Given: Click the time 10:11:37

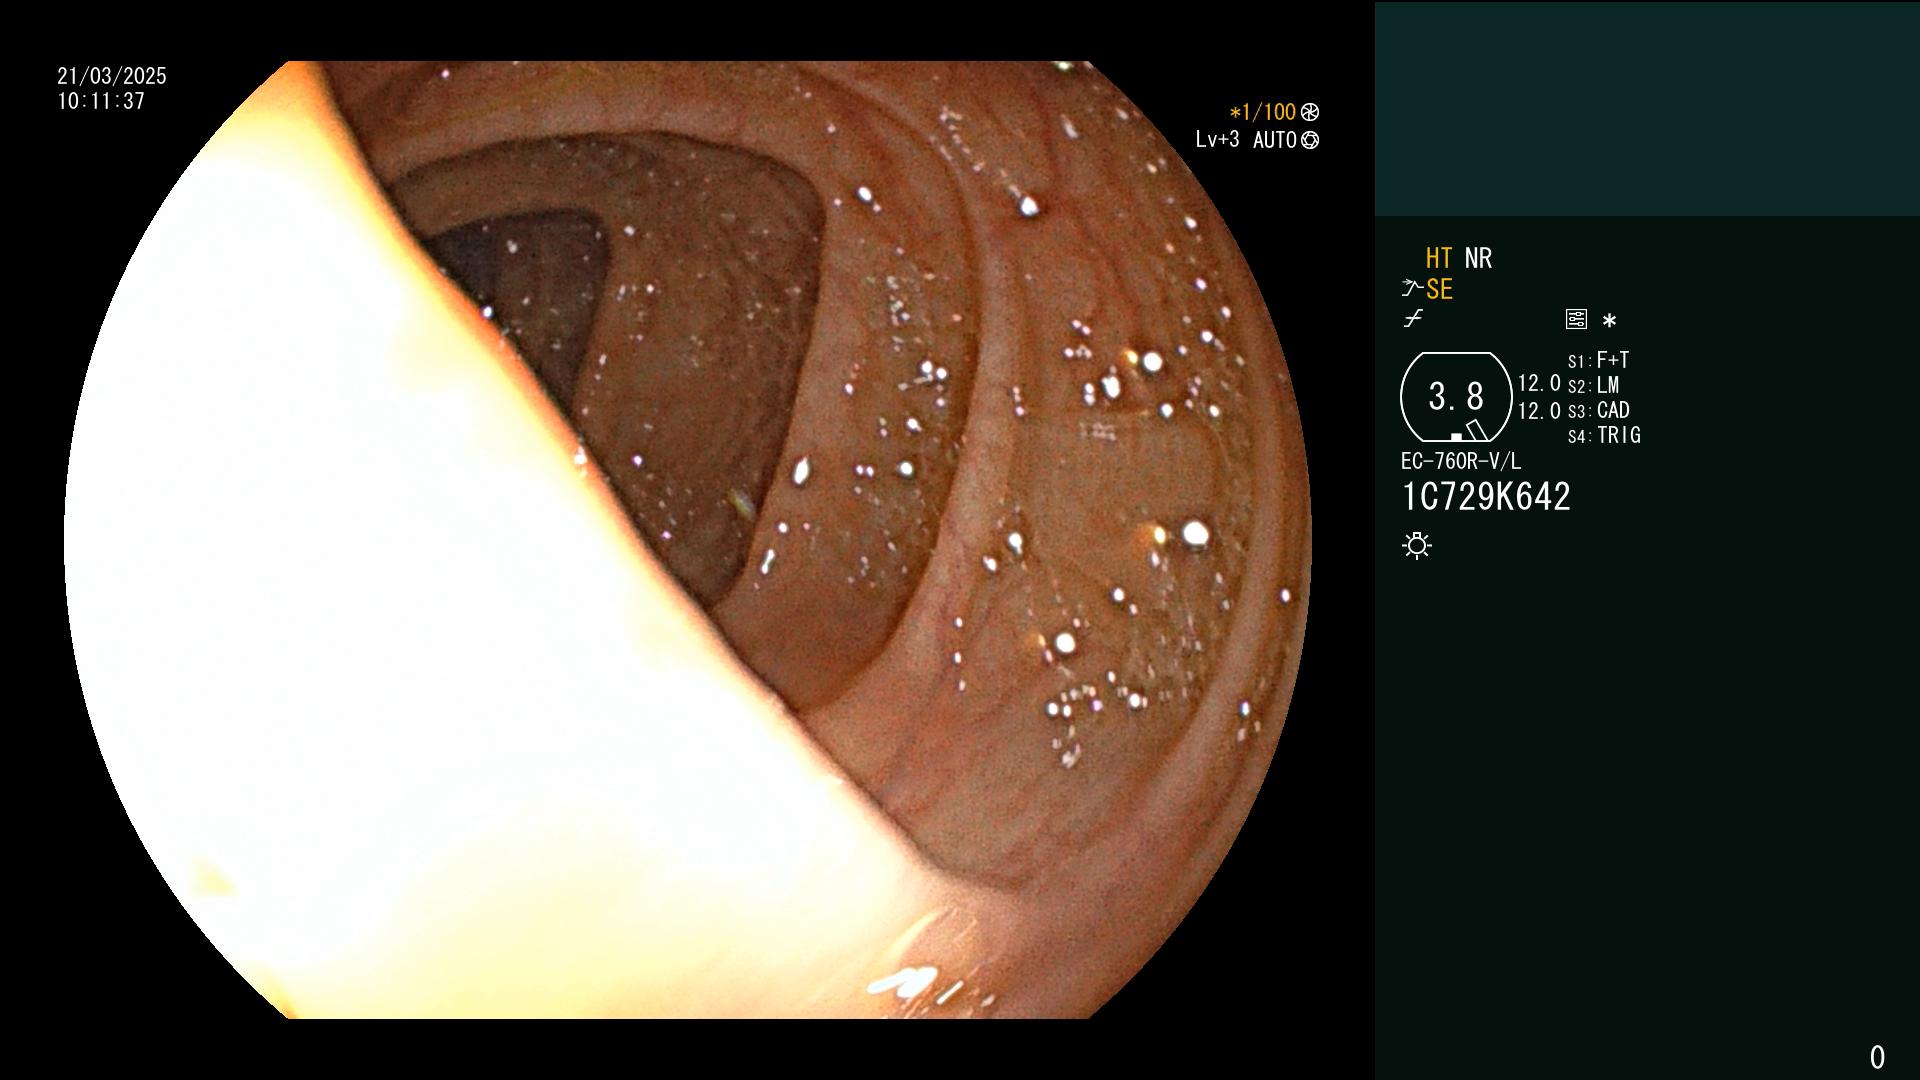Looking at the screenshot, I should [x=101, y=101].
